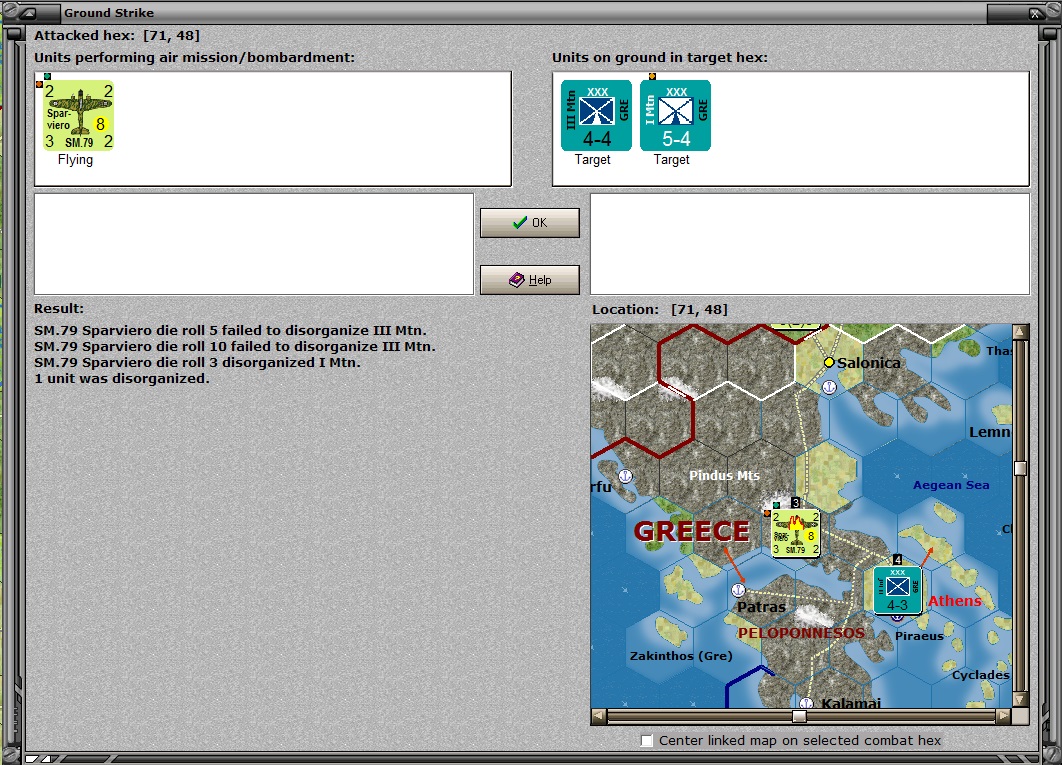Click map horizontal scrollbar left arrow

tap(598, 716)
